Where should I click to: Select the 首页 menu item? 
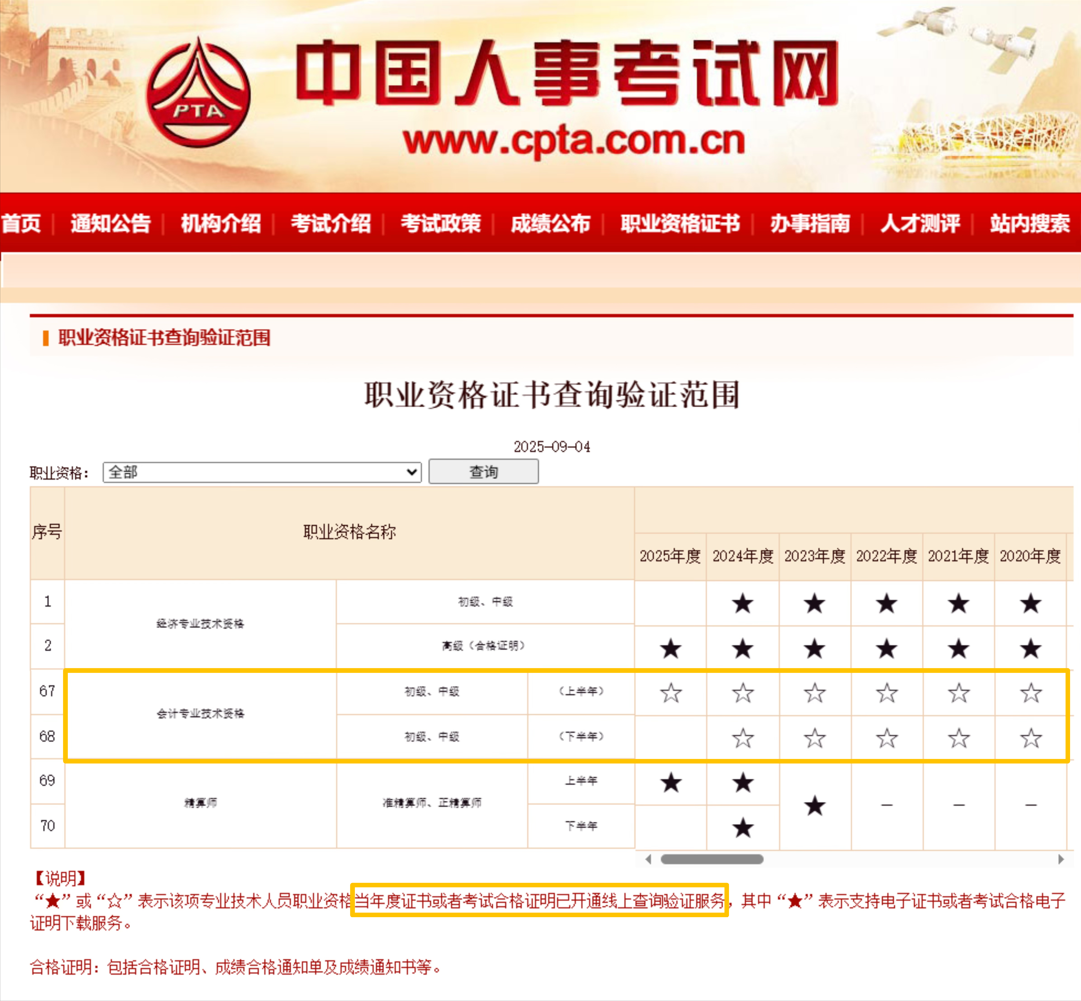pos(19,224)
